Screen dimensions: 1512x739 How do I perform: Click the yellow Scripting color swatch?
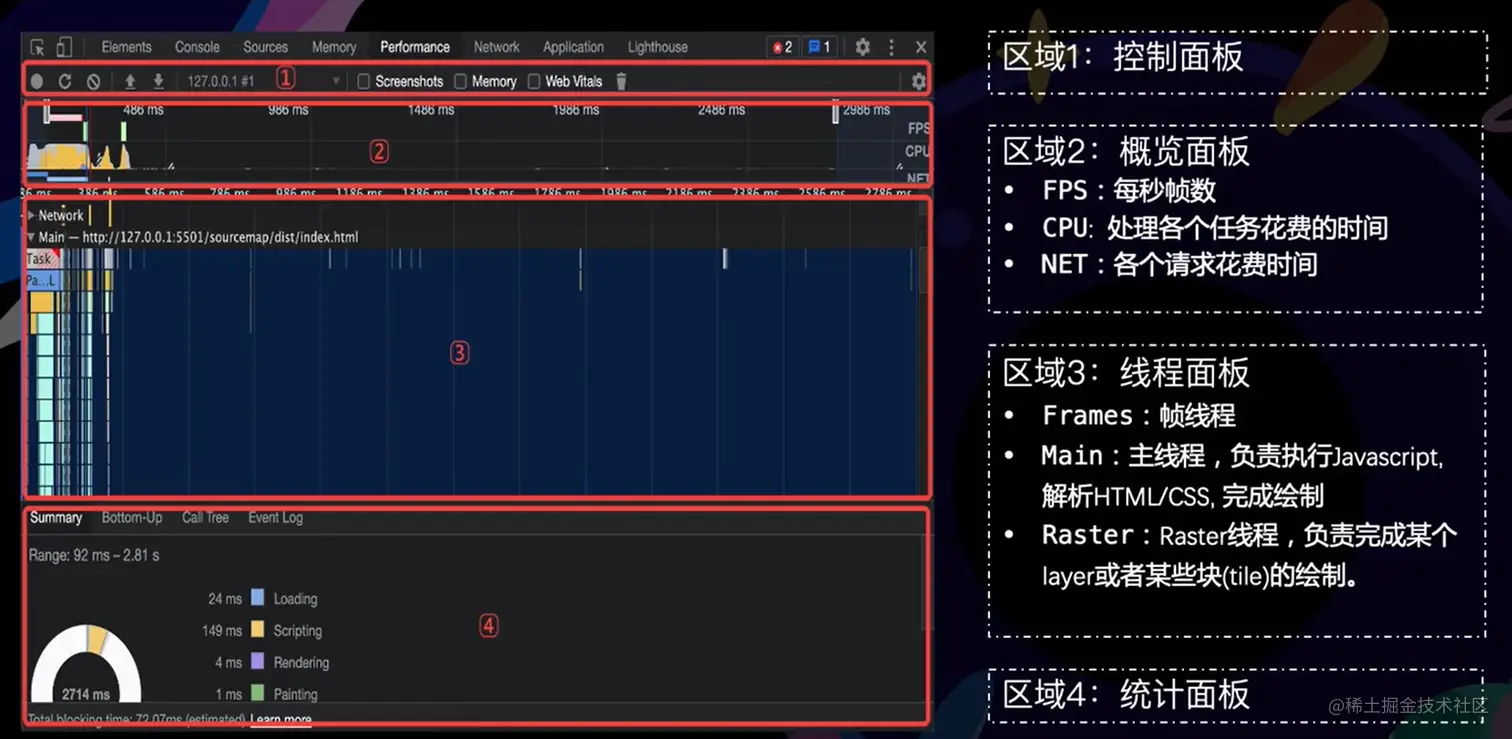257,630
